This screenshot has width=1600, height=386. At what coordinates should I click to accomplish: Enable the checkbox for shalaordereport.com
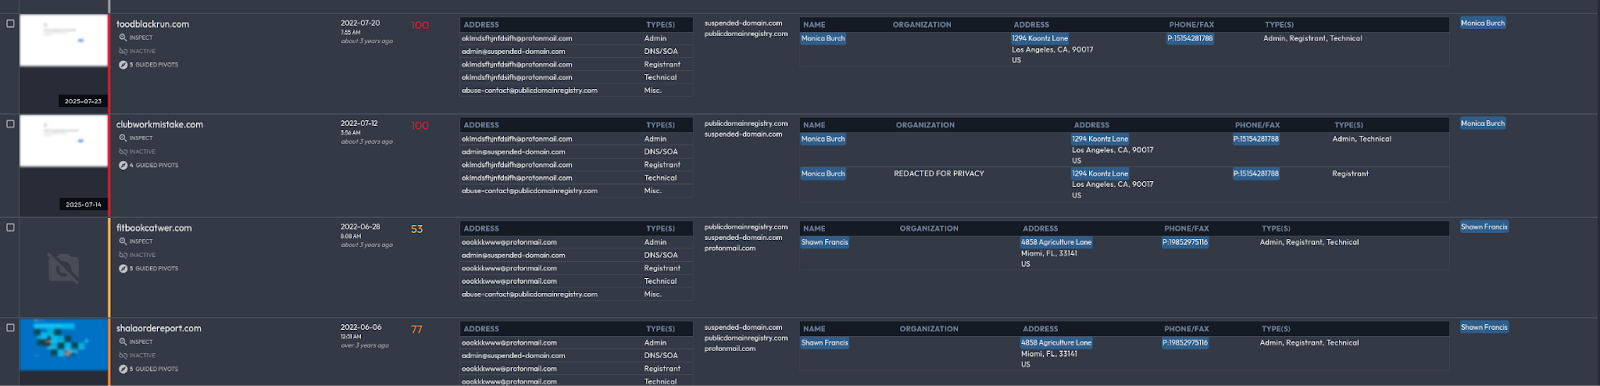coord(10,327)
